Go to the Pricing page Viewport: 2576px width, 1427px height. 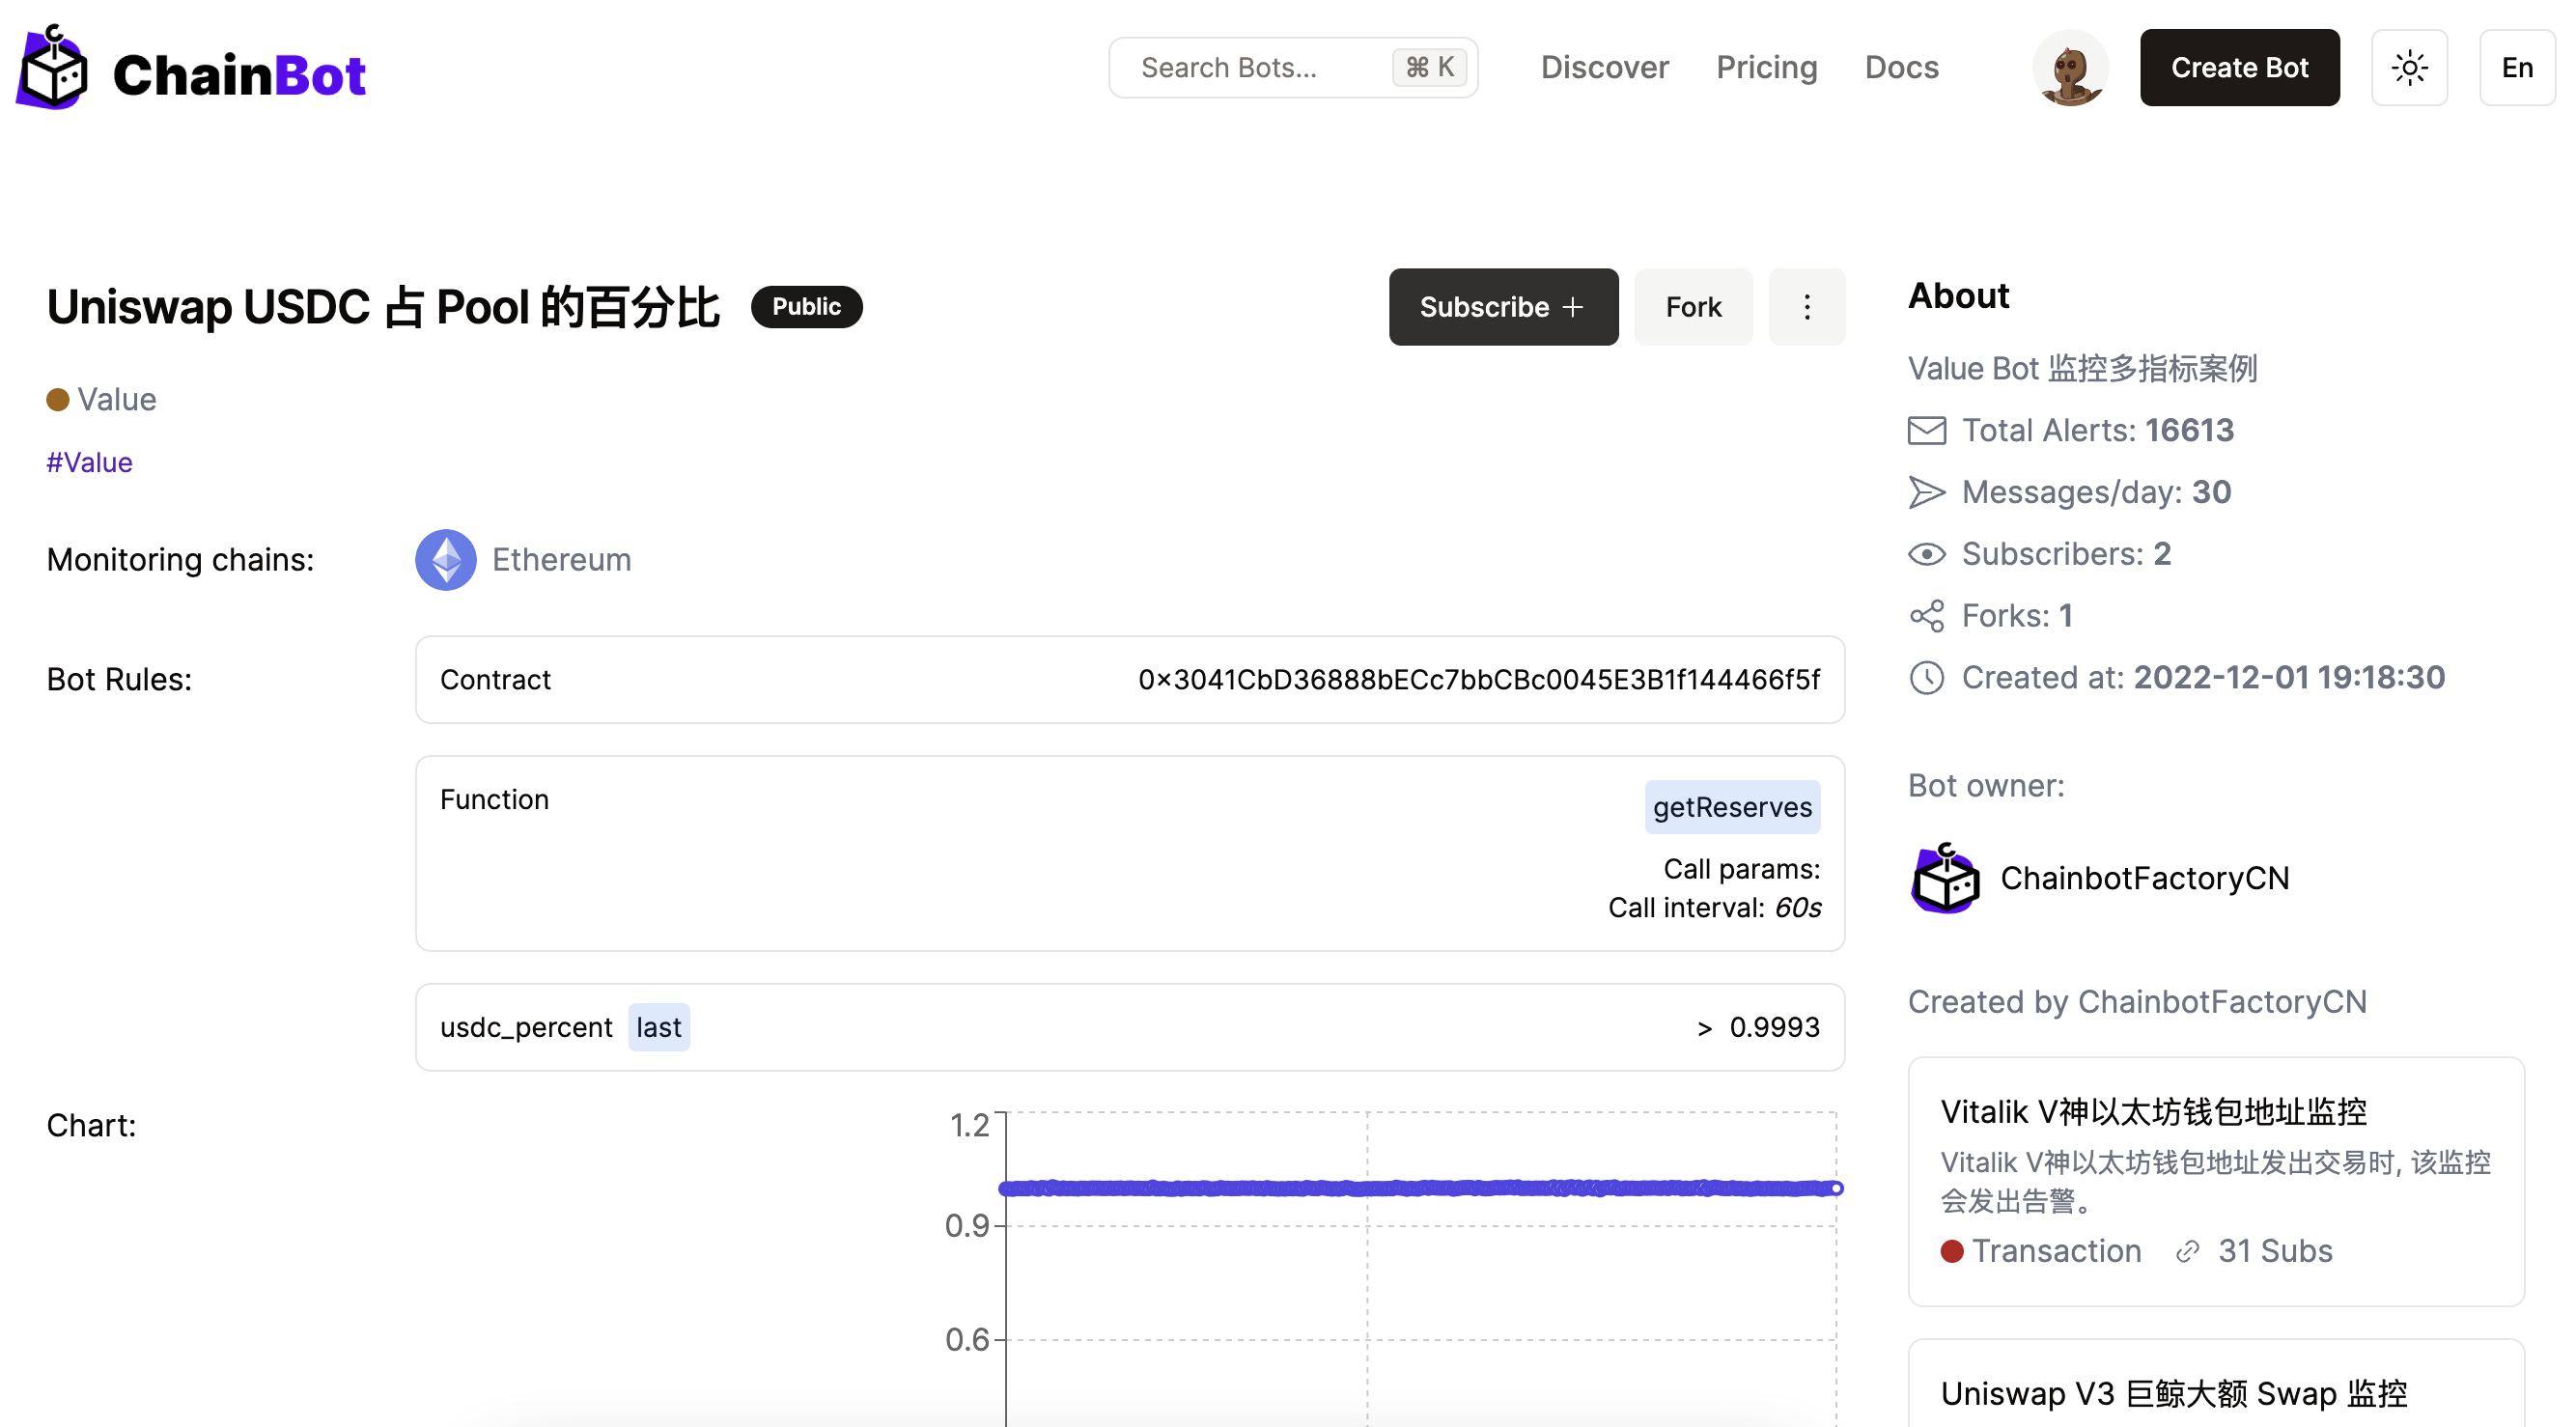1765,68
